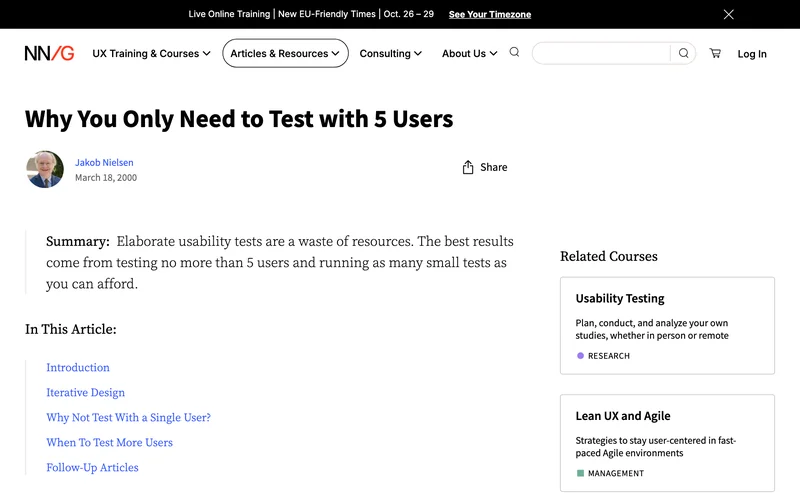Click the NN/G logo

[49, 53]
